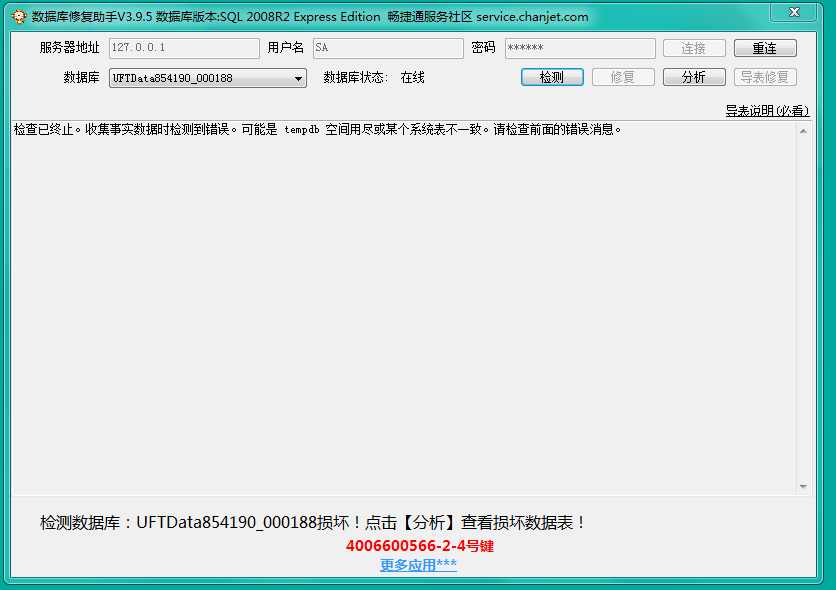
Task: Click the 服务器地址 field 127.0.0.1
Action: [184, 48]
